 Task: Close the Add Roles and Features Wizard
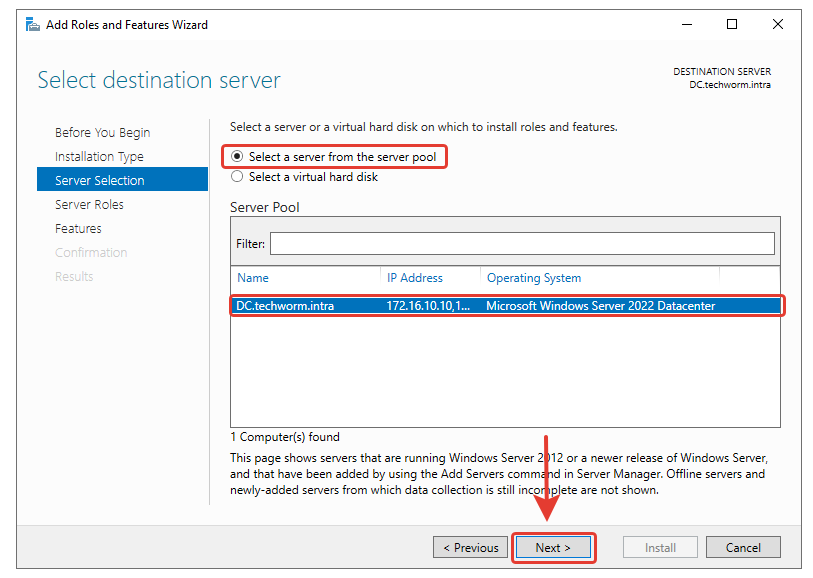[x=778, y=24]
